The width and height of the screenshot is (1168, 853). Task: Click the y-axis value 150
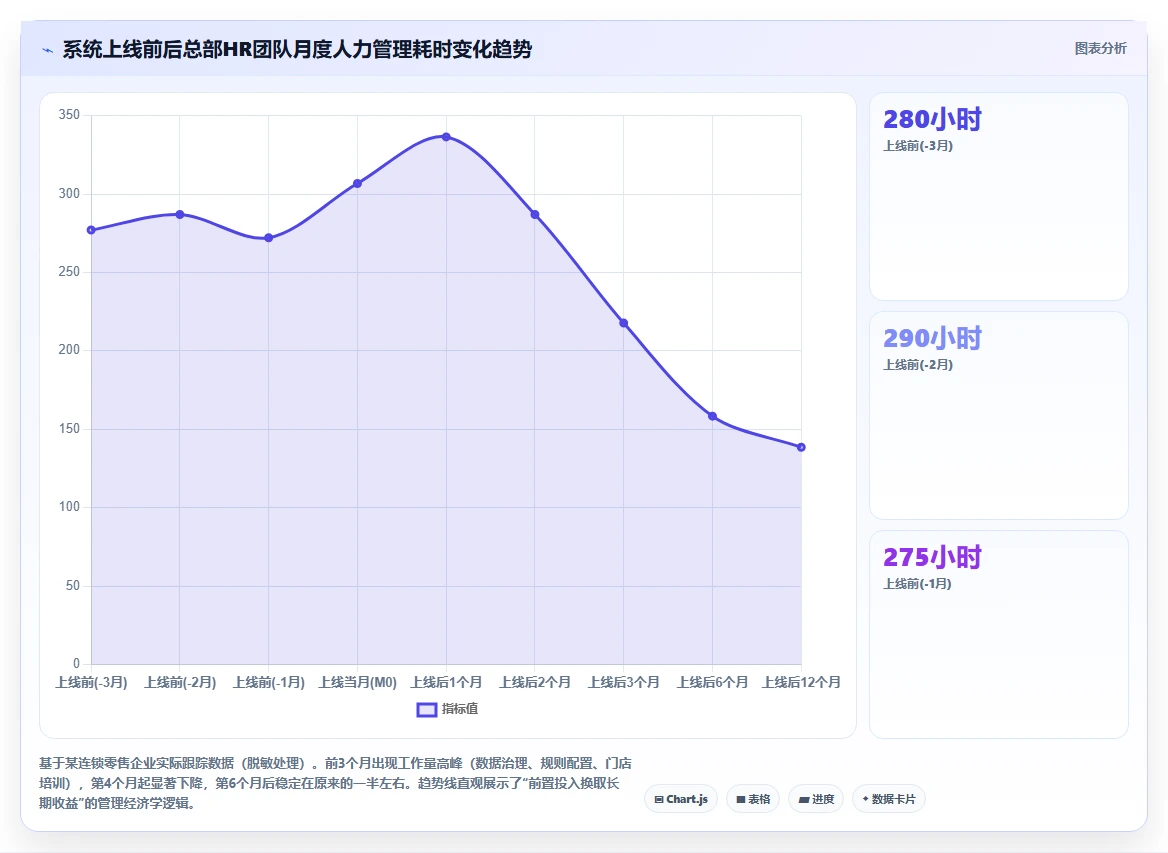(69, 429)
